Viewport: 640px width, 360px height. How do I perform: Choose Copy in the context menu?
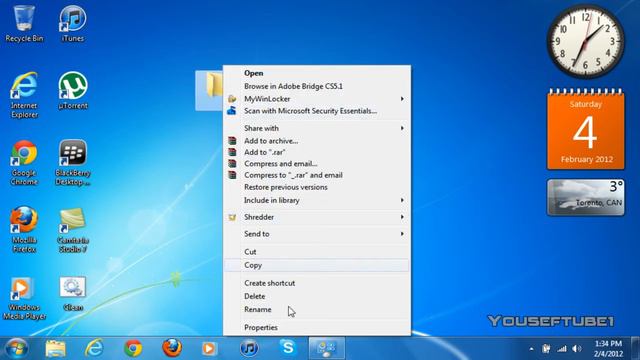317,265
